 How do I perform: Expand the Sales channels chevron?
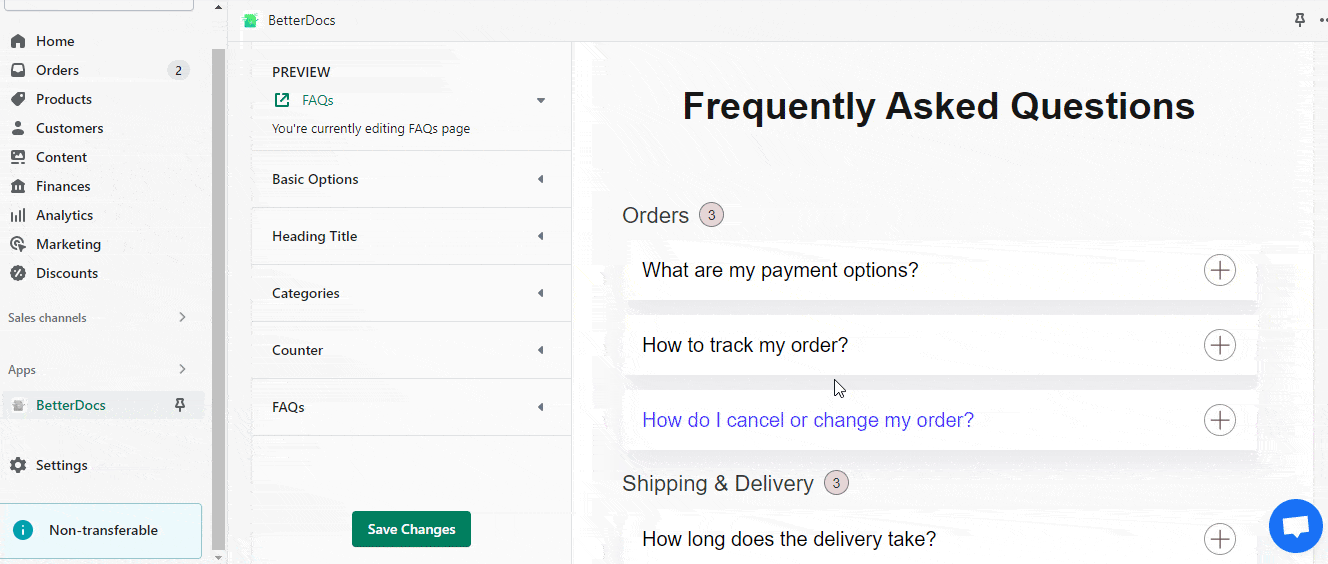click(x=182, y=317)
